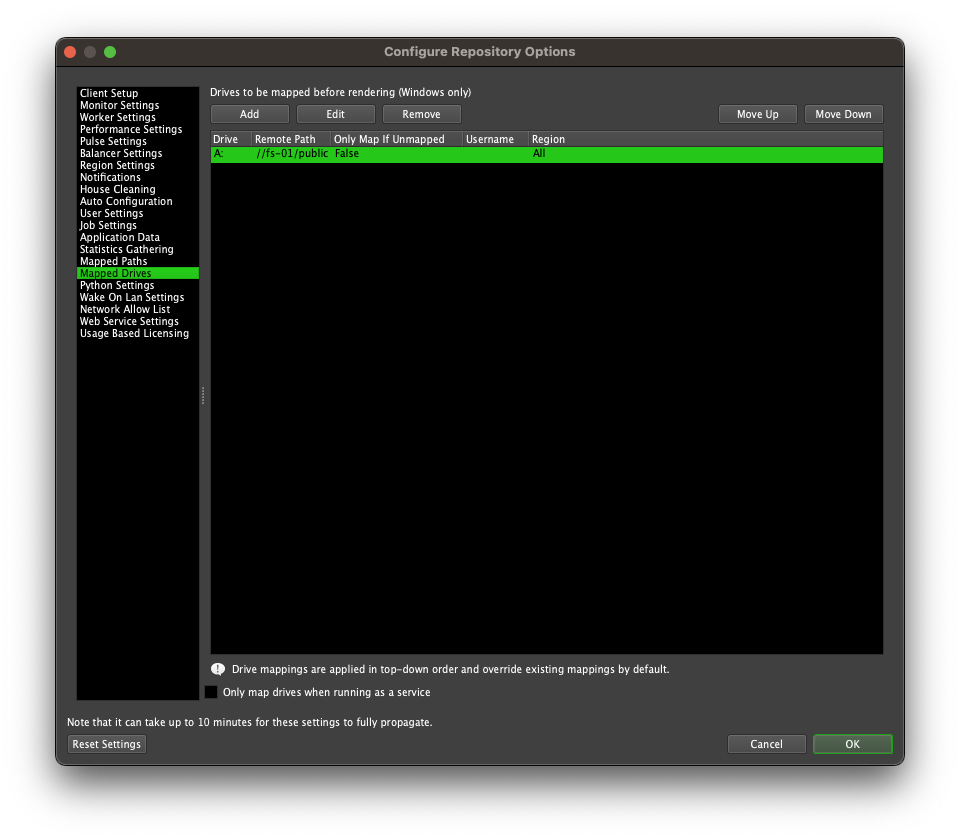This screenshot has height=839, width=960.
Task: Confirm changes with OK
Action: [852, 744]
